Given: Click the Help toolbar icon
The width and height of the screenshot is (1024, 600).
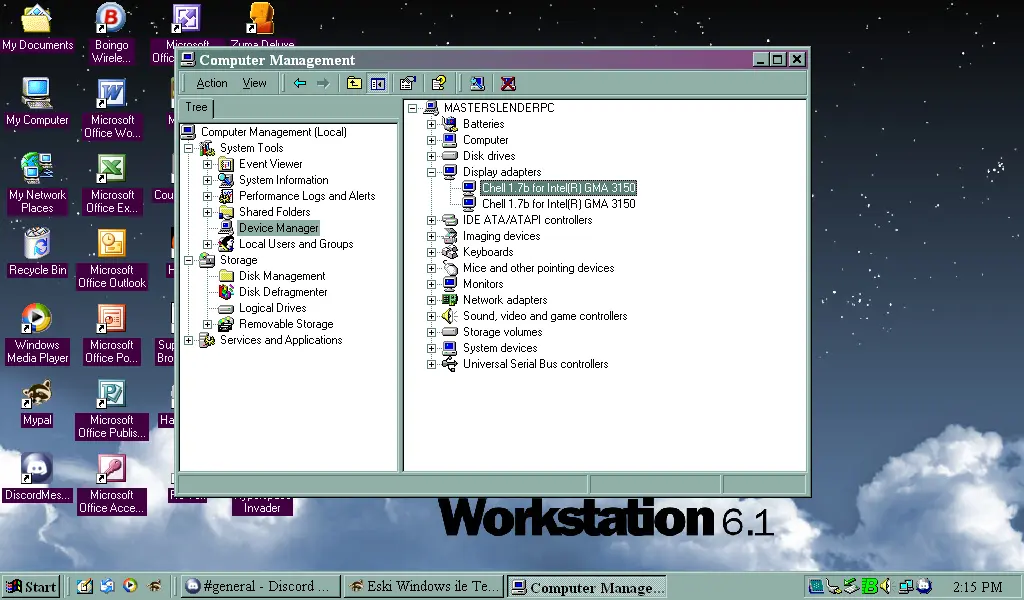Looking at the screenshot, I should pos(439,83).
